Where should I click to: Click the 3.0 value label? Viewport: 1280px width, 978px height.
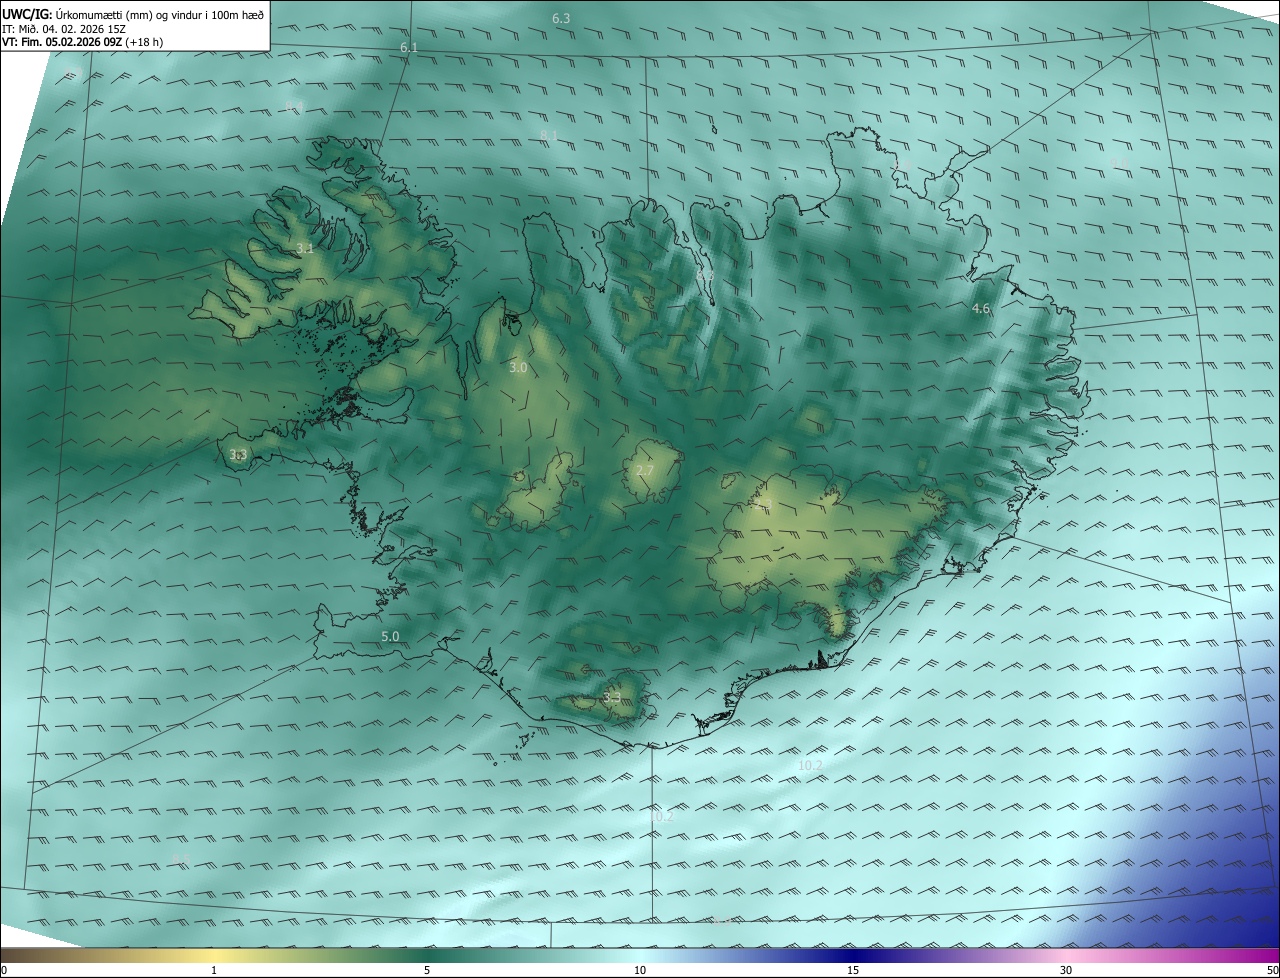pyautogui.click(x=518, y=368)
